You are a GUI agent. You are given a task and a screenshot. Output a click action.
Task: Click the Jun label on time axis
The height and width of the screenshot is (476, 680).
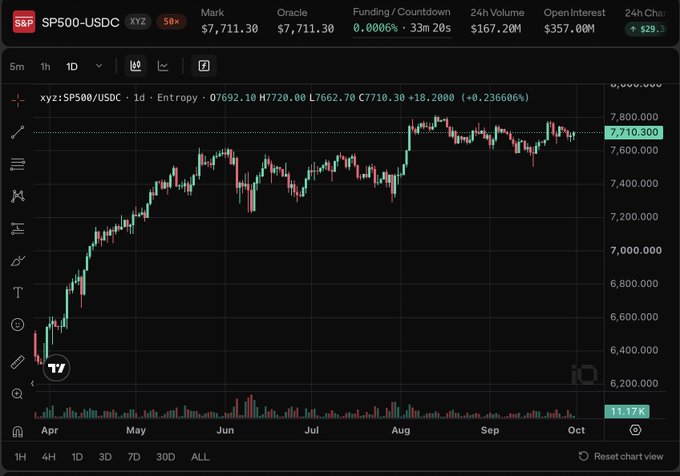[x=225, y=430]
